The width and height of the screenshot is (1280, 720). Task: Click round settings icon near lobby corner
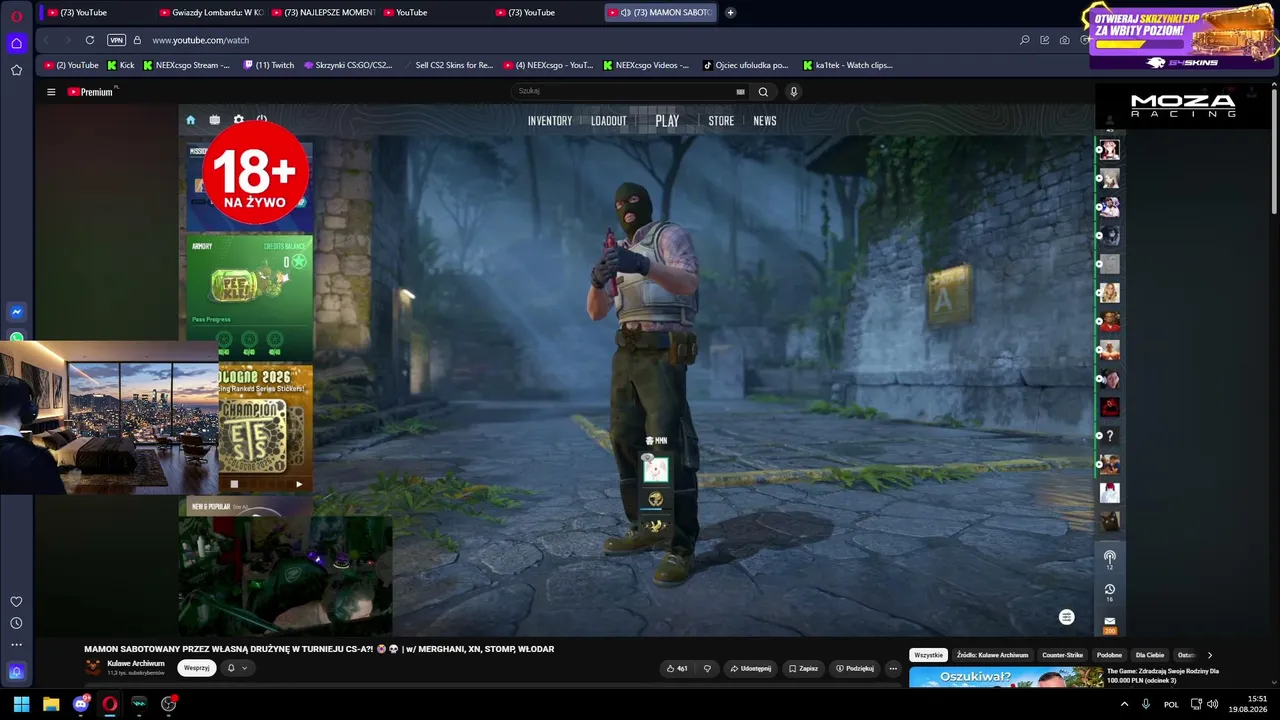(x=1066, y=617)
